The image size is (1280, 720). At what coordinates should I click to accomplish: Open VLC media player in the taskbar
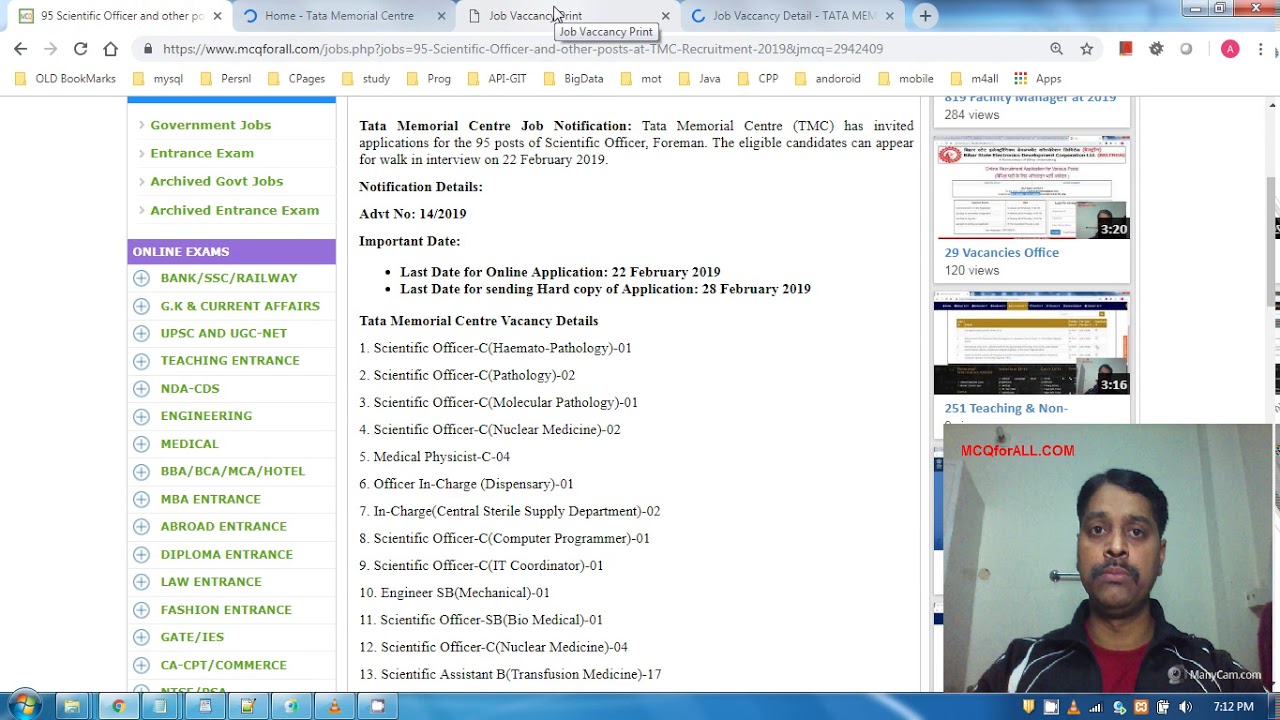click(x=334, y=706)
